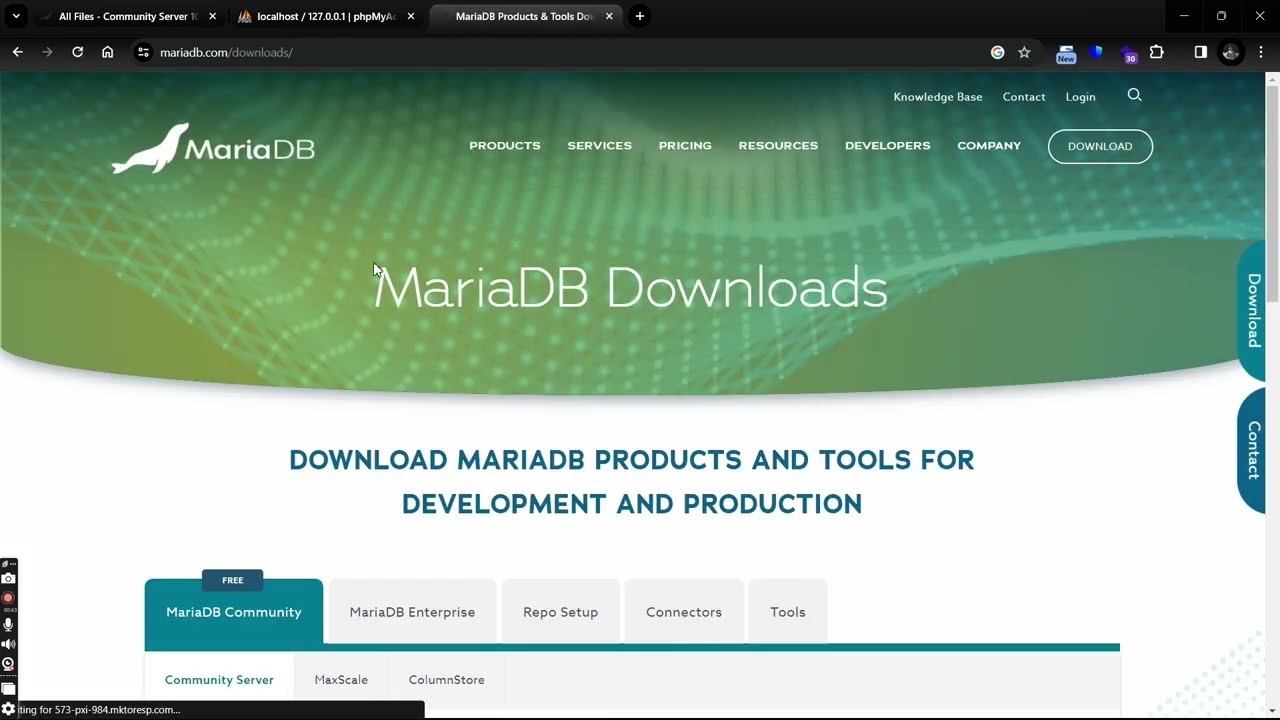The width and height of the screenshot is (1280, 720).
Task: Switch to the Repo Setup tab
Action: tap(560, 612)
